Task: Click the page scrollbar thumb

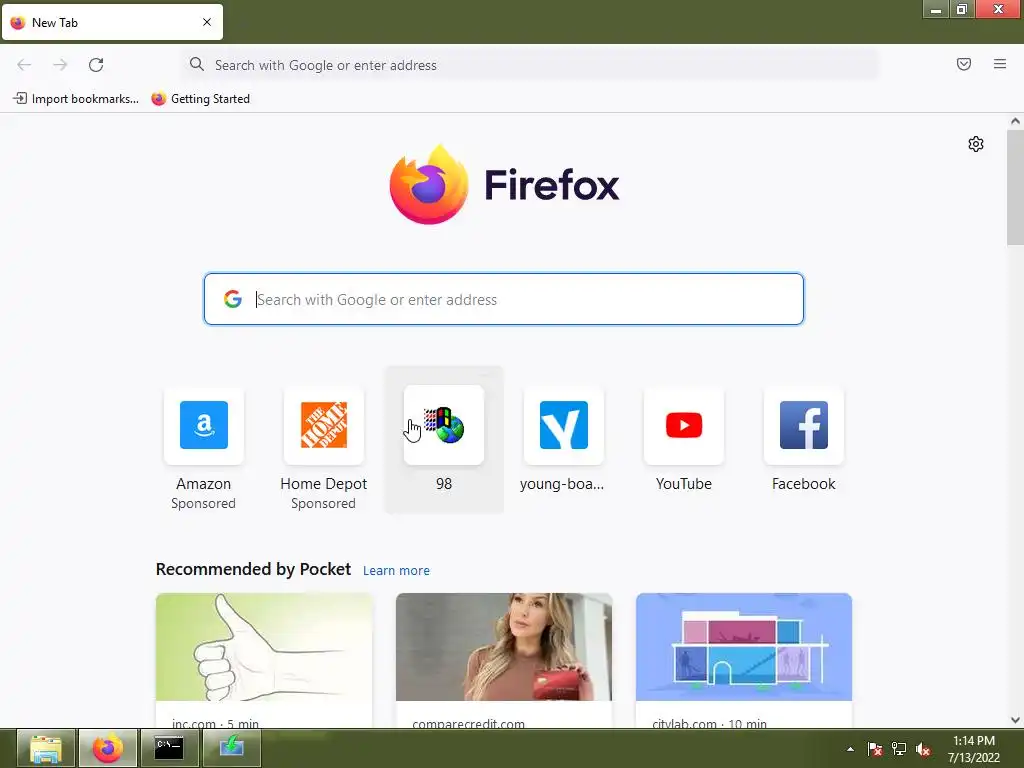Action: point(1015,187)
